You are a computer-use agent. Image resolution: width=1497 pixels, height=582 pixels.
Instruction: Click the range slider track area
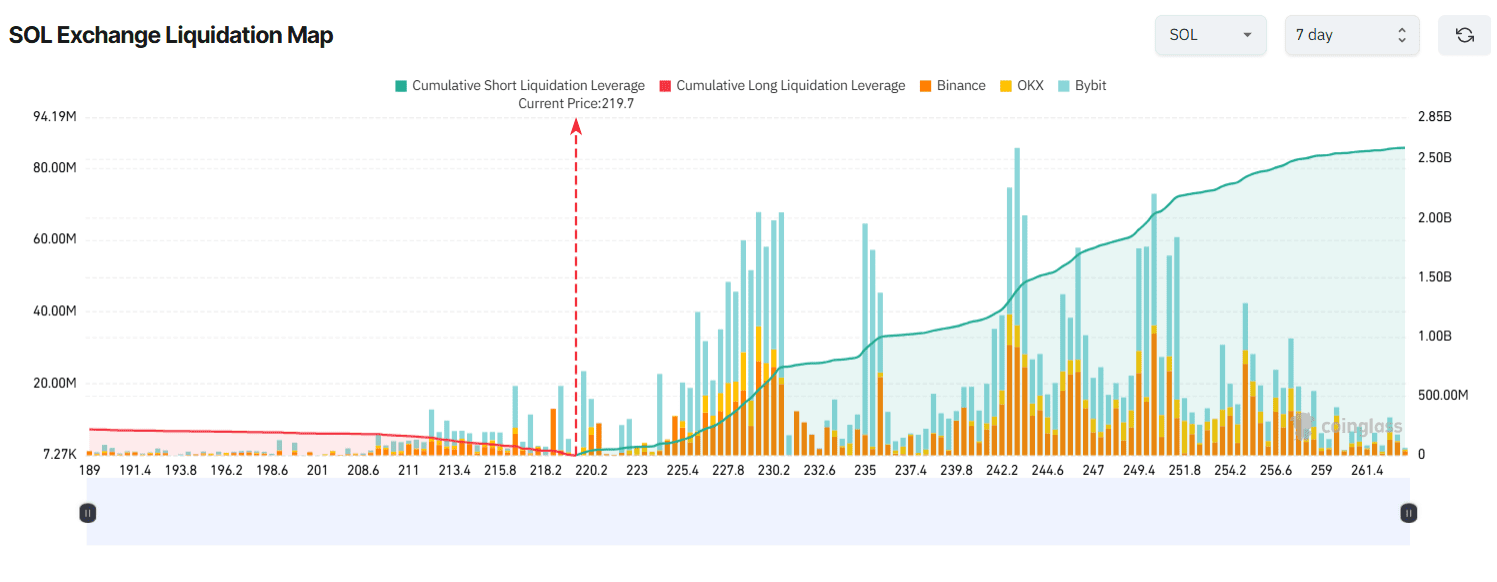coord(748,512)
